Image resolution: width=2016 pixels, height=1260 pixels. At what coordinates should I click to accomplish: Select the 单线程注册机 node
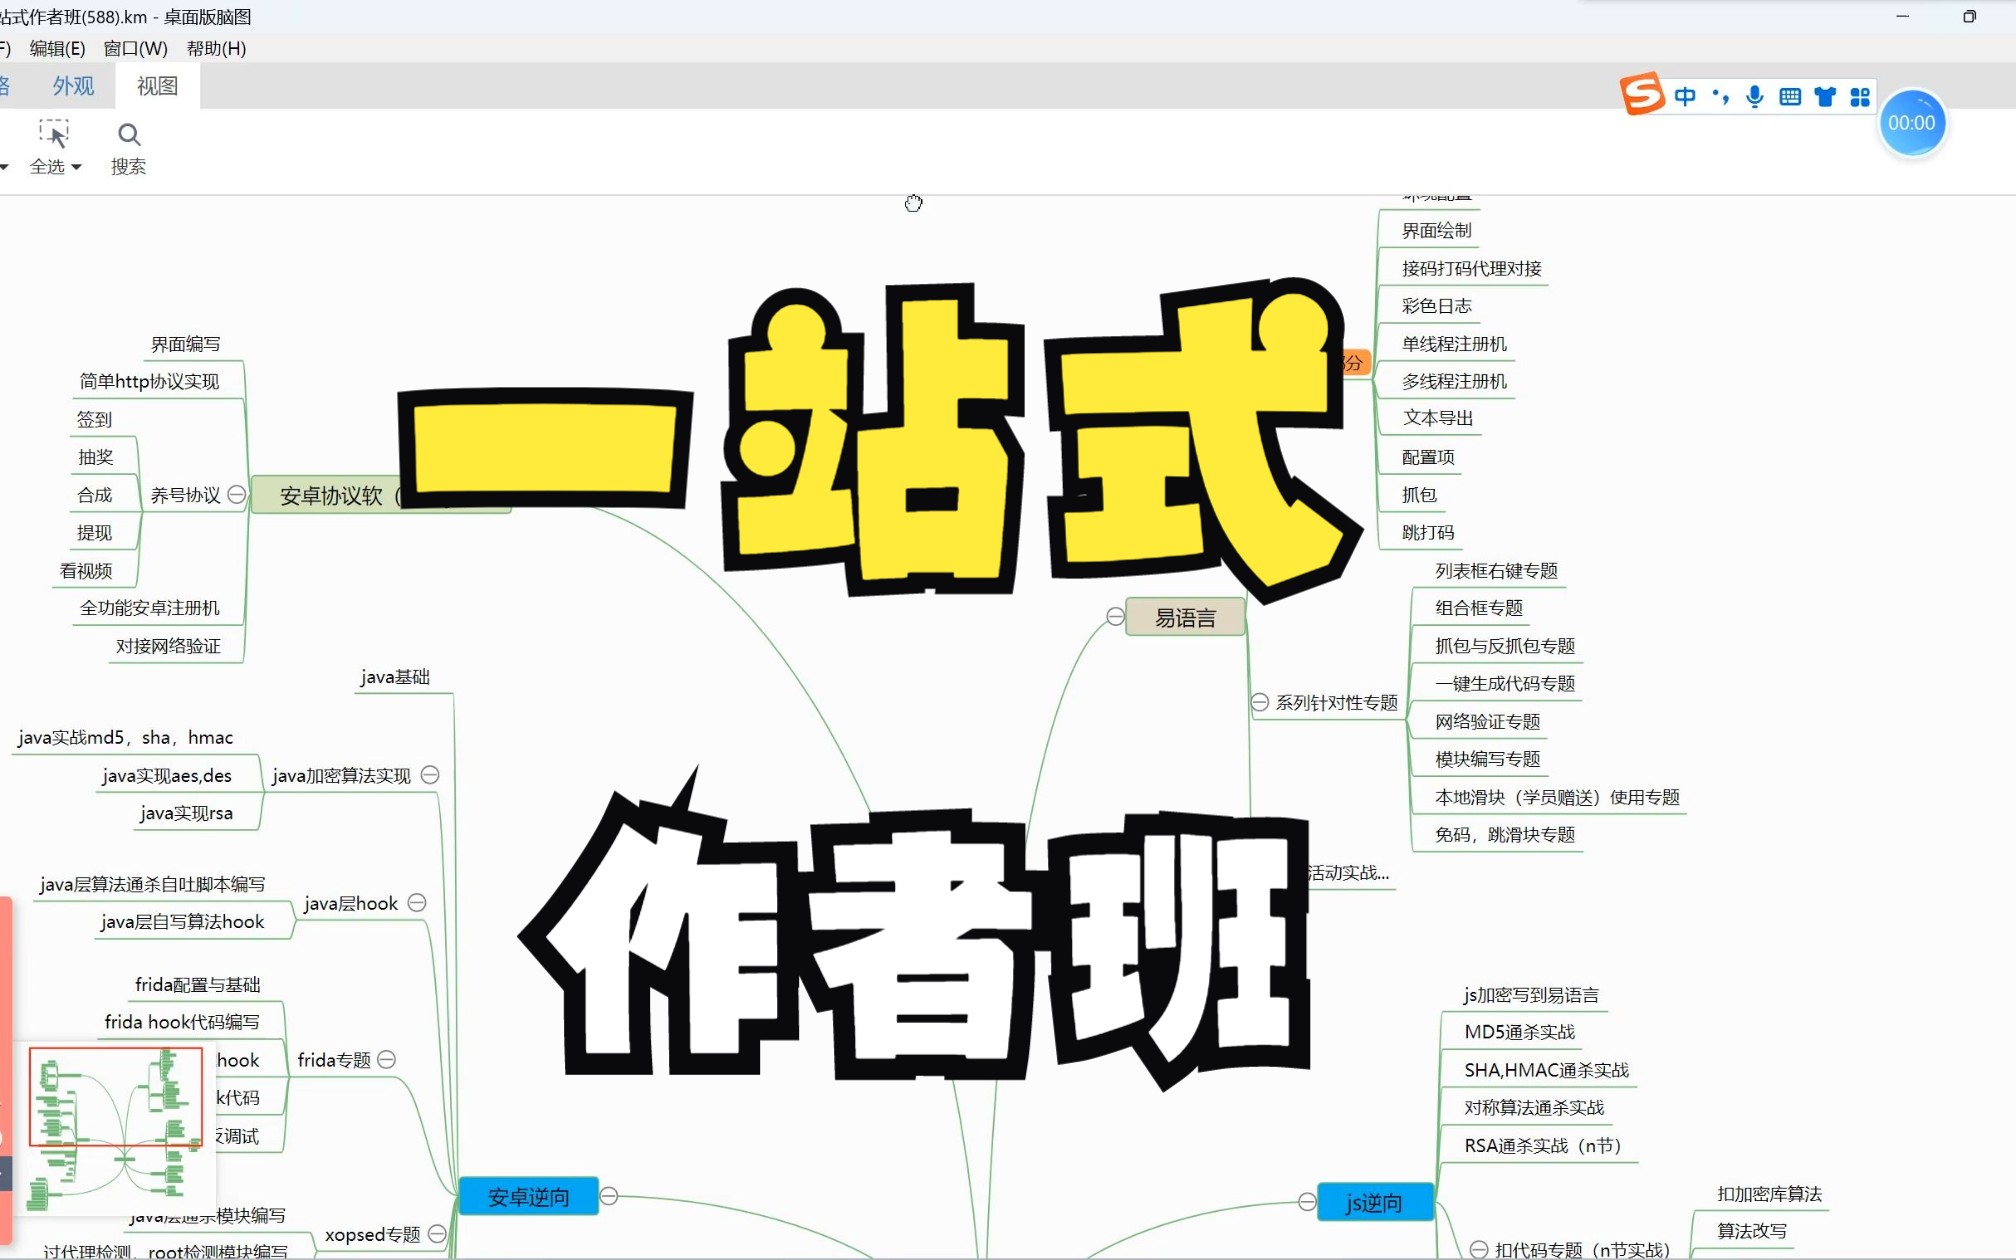[x=1454, y=344]
